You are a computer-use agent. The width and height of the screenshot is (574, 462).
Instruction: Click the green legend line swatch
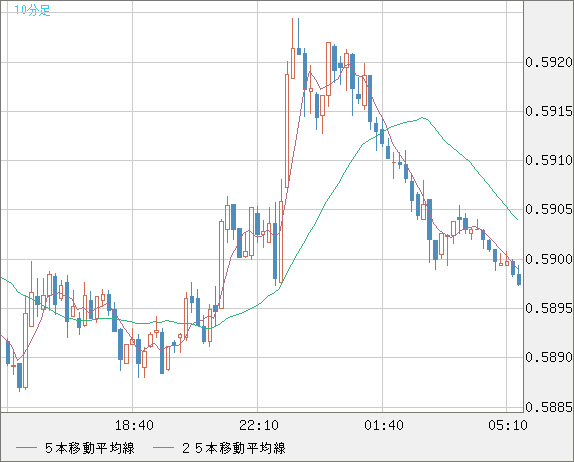(163, 448)
